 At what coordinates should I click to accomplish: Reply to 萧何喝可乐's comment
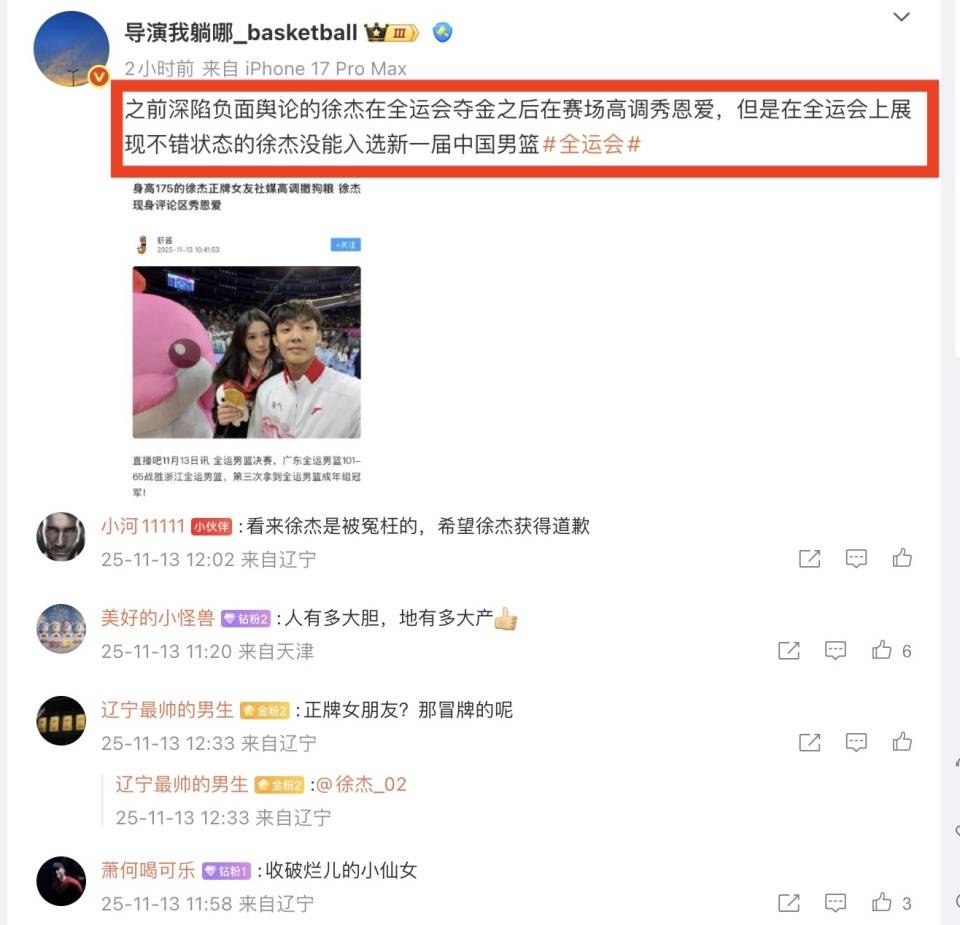point(835,902)
